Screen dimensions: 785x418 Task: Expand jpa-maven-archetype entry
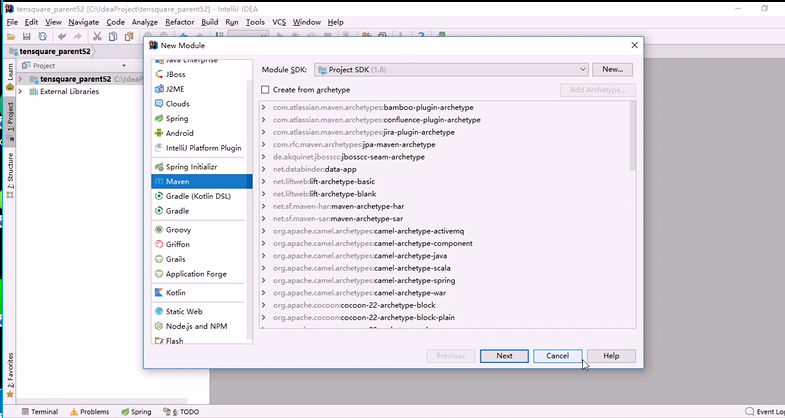[264, 145]
